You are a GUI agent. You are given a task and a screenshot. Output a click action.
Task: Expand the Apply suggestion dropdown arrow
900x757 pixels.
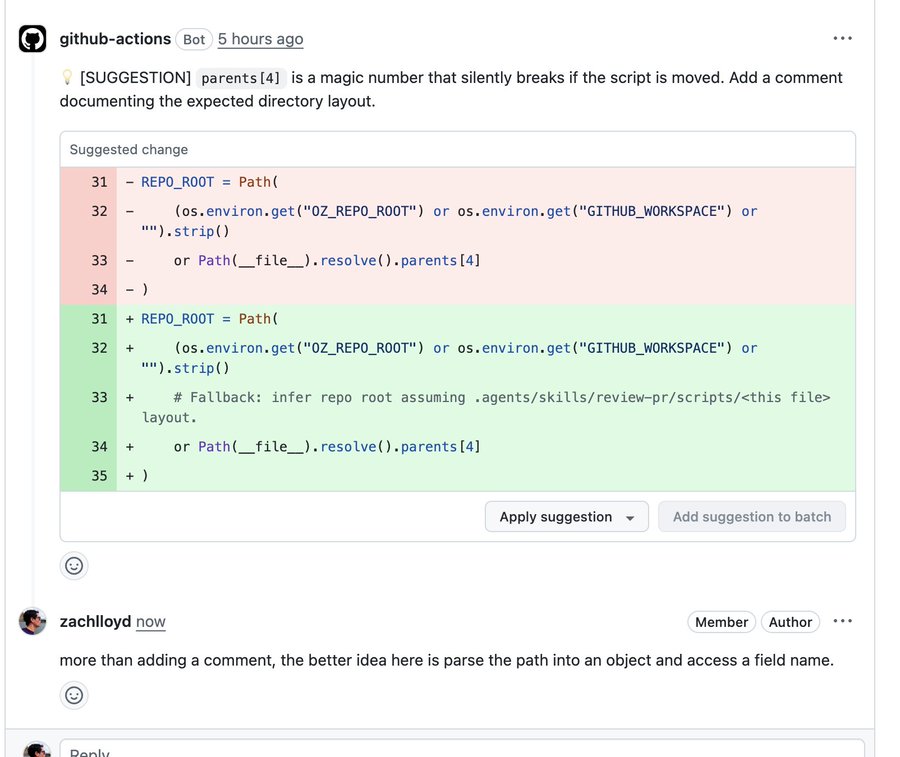click(630, 518)
